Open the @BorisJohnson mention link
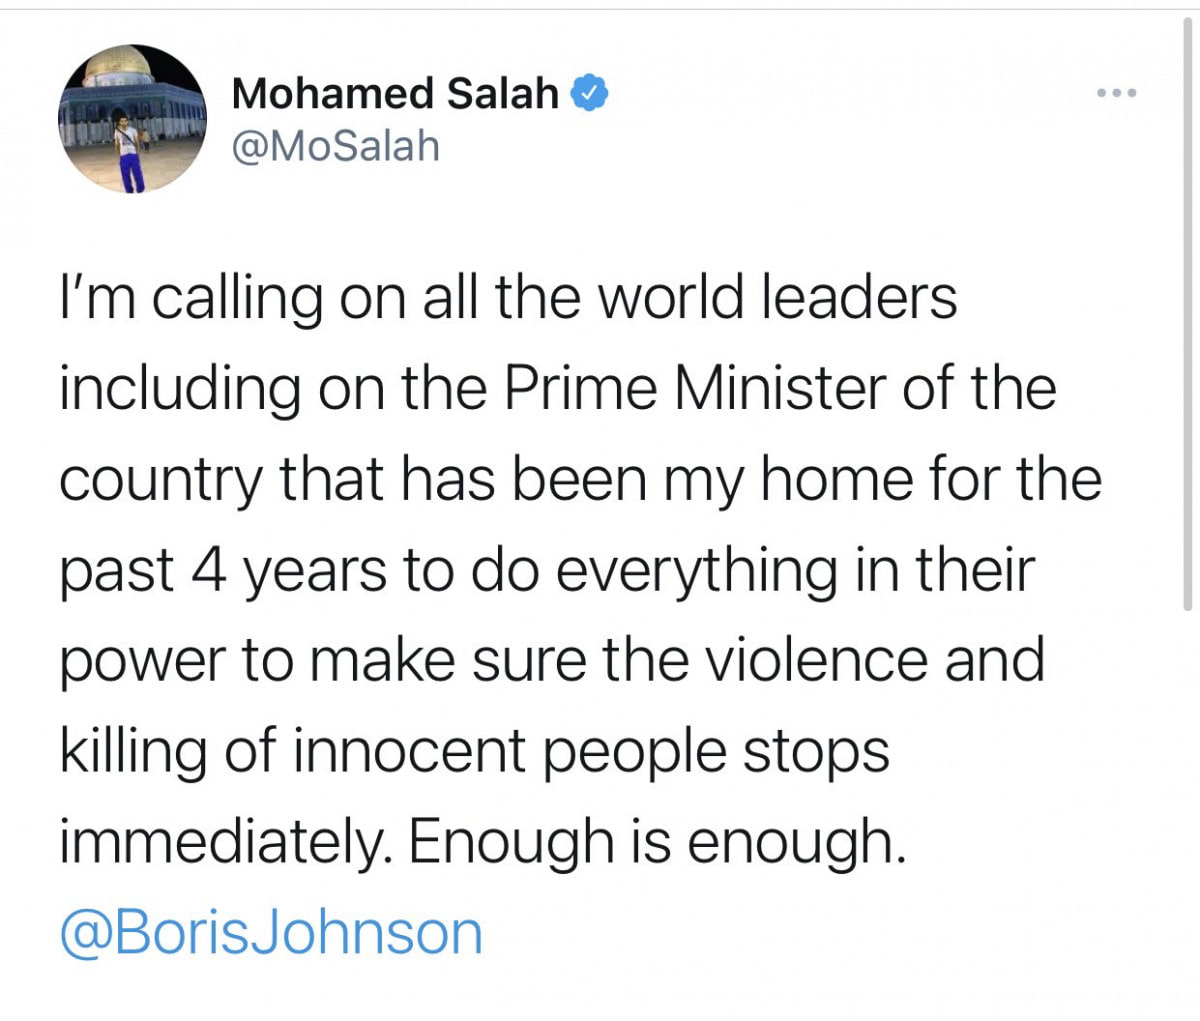The width and height of the screenshot is (1200, 1021). pos(271,932)
